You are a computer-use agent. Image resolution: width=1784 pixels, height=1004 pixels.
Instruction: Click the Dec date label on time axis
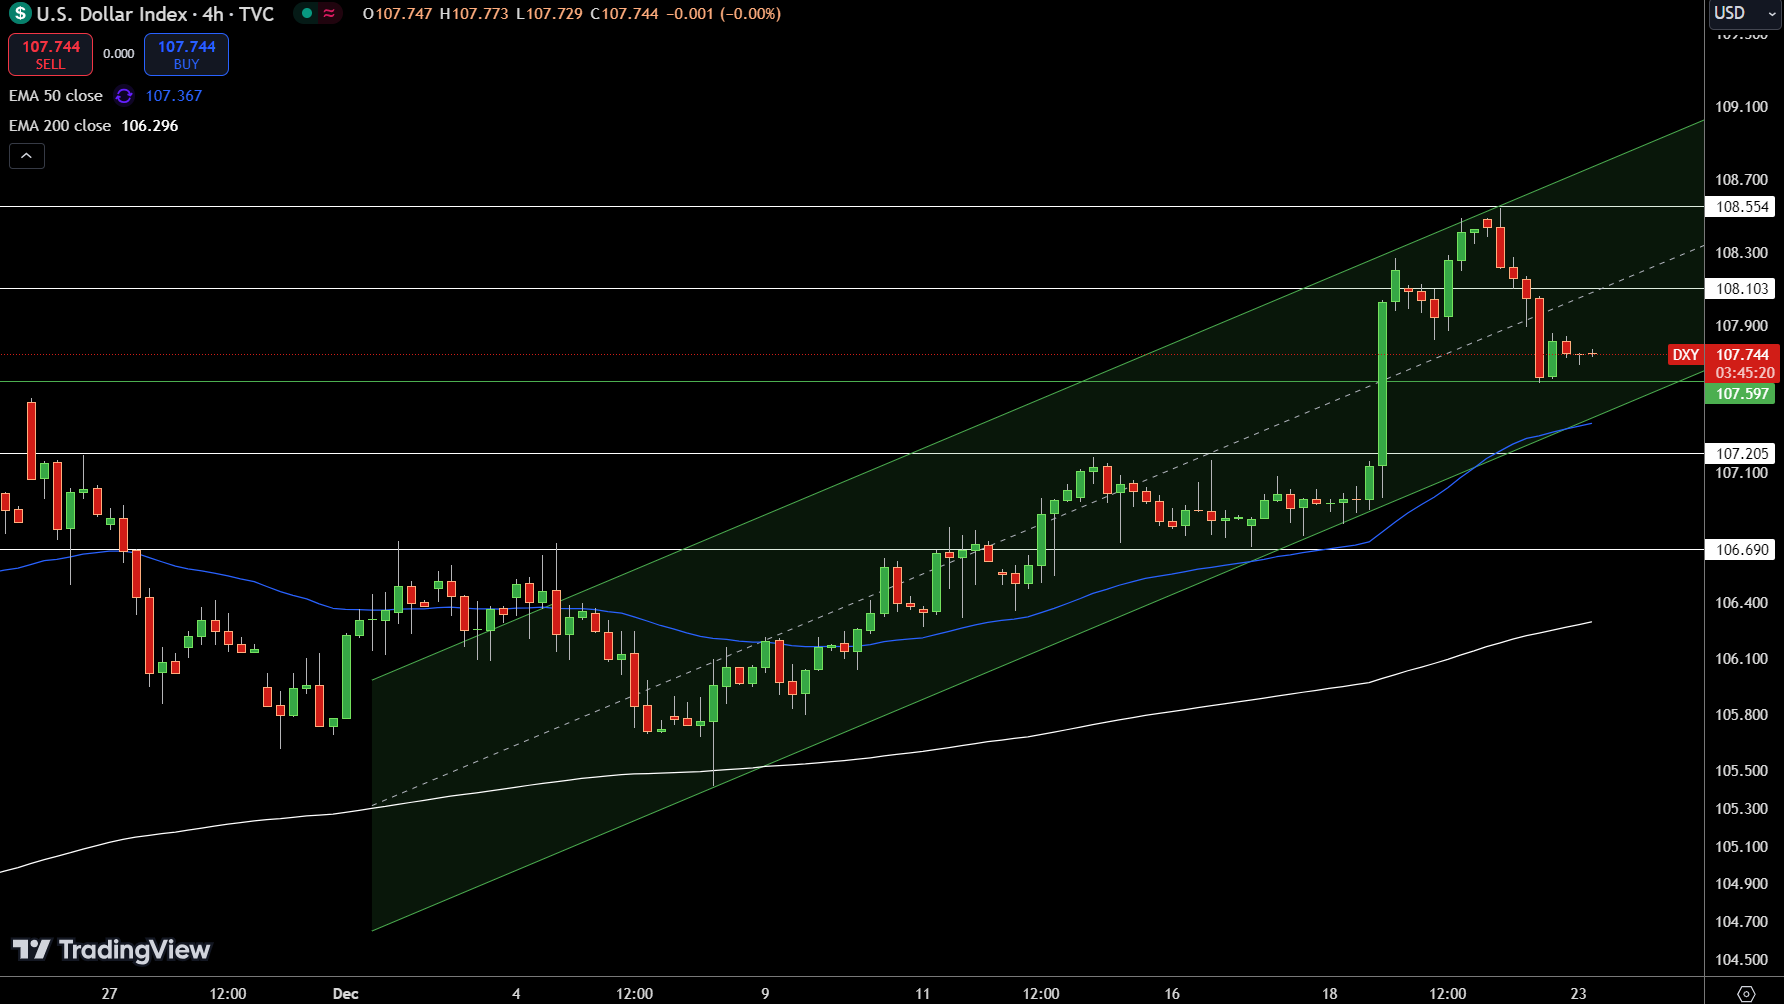coord(346,993)
